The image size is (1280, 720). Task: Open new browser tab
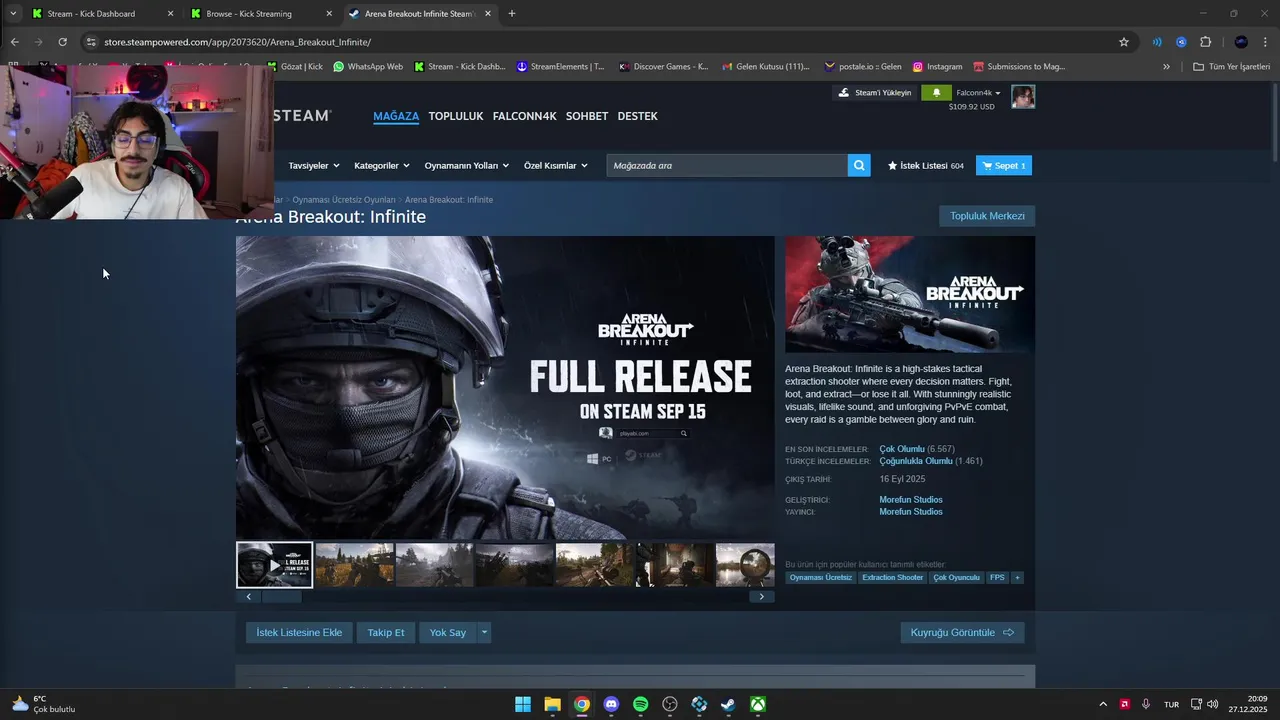512,14
